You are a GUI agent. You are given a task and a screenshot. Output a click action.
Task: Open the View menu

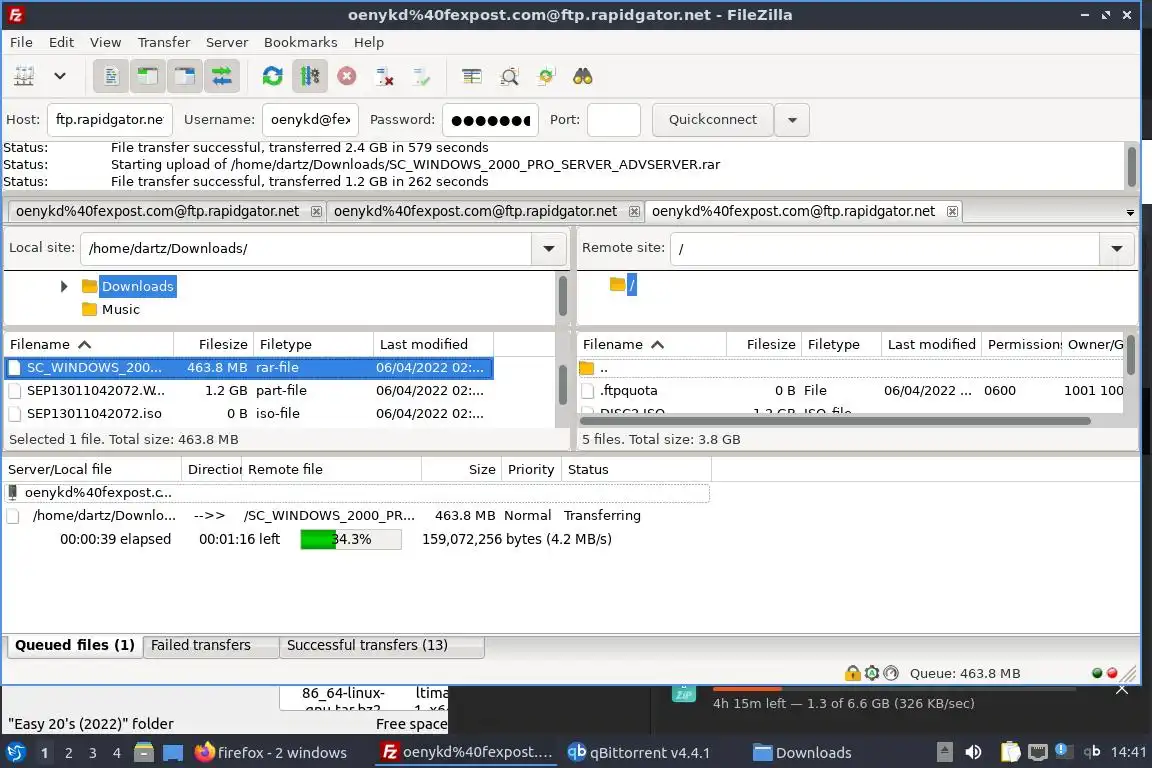coord(105,43)
